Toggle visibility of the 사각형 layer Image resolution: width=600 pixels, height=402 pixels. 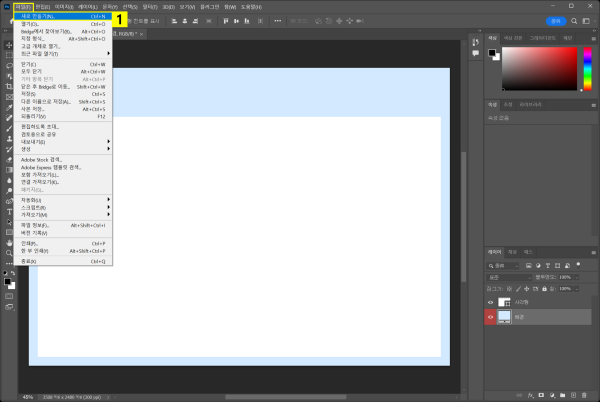coord(490,301)
